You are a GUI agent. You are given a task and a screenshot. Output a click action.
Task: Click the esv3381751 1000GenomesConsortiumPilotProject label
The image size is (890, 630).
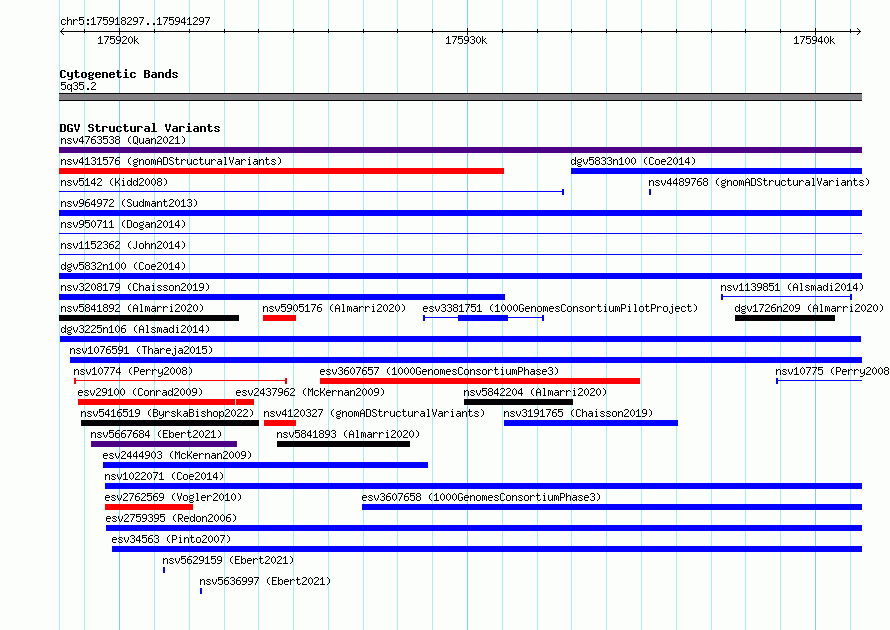pos(560,308)
